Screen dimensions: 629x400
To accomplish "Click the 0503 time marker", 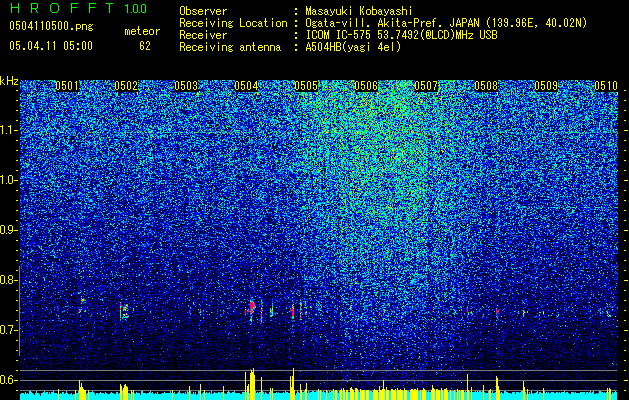I will tap(186, 86).
